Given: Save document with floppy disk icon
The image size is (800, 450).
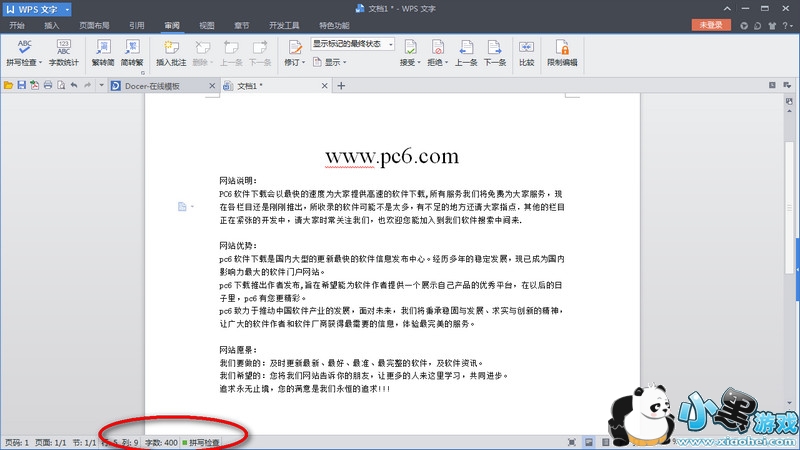Looking at the screenshot, I should click(x=21, y=85).
